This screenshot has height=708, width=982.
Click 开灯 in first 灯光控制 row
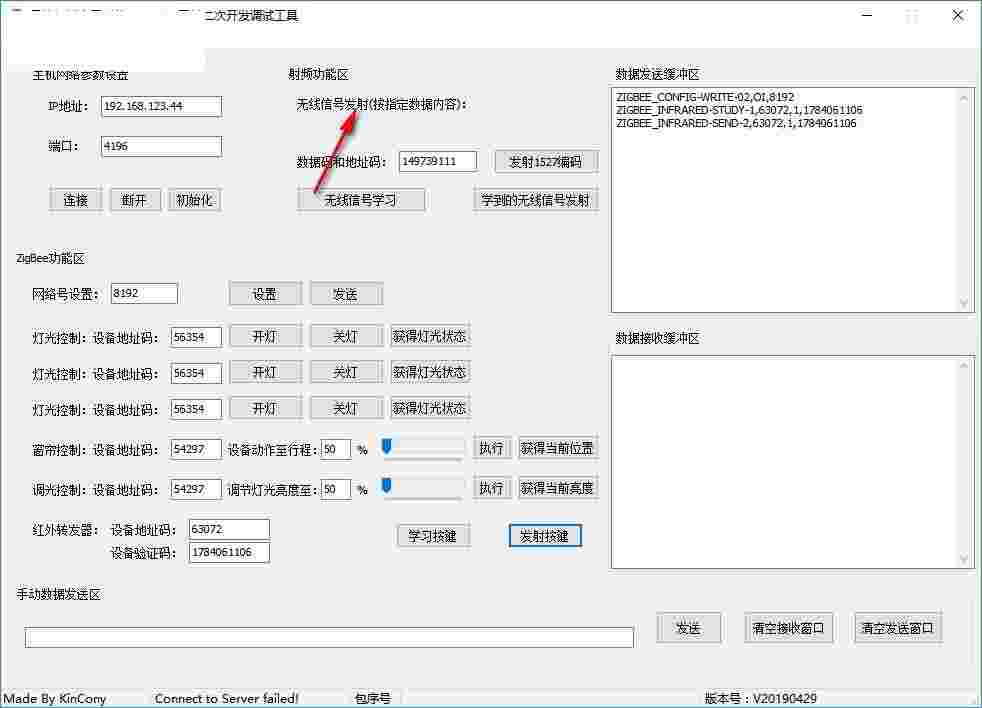(265, 336)
